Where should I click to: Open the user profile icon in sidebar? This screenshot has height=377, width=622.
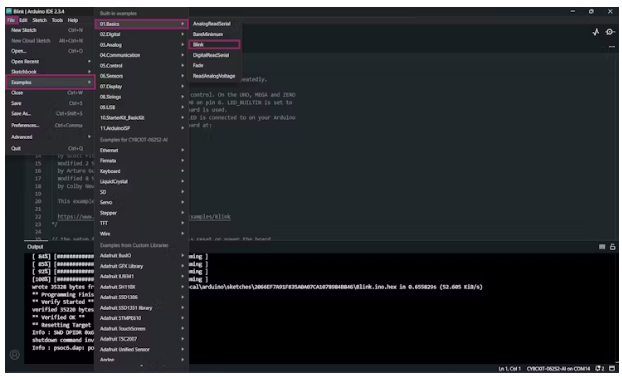click(x=15, y=355)
